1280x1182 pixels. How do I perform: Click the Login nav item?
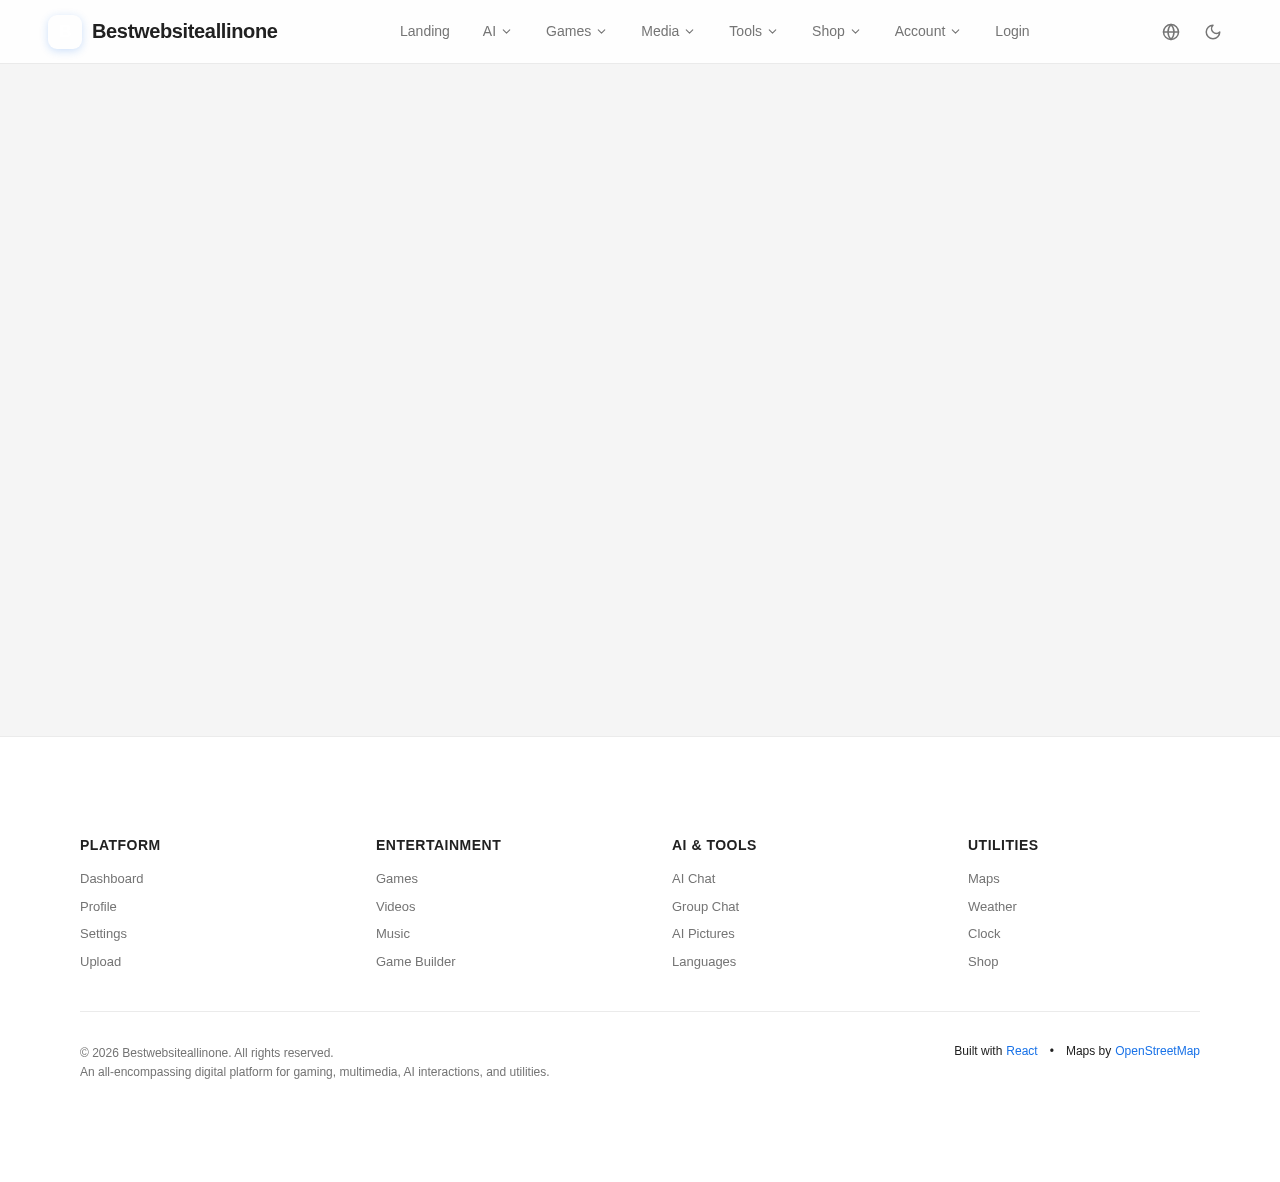pyautogui.click(x=1012, y=31)
